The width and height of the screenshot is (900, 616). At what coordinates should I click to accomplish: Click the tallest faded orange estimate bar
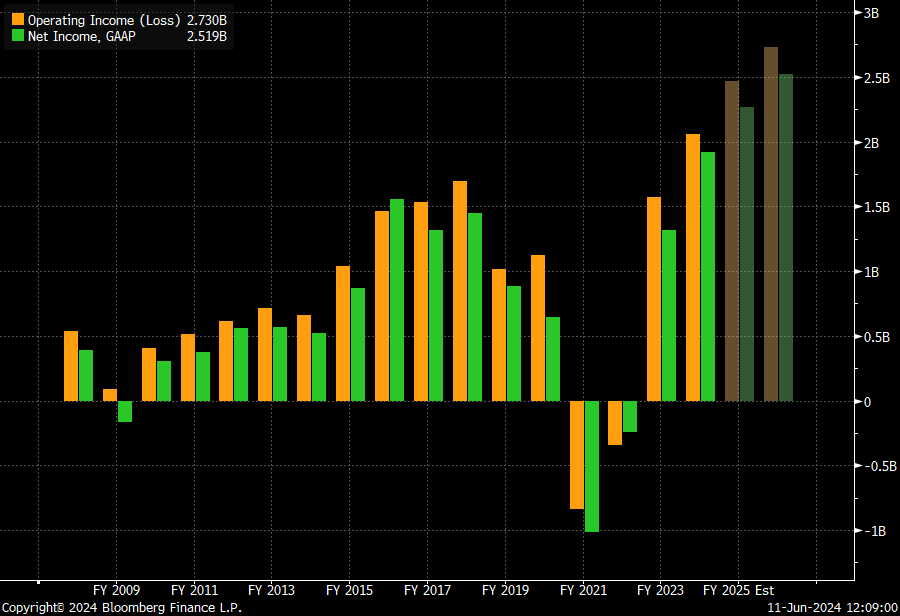[771, 224]
